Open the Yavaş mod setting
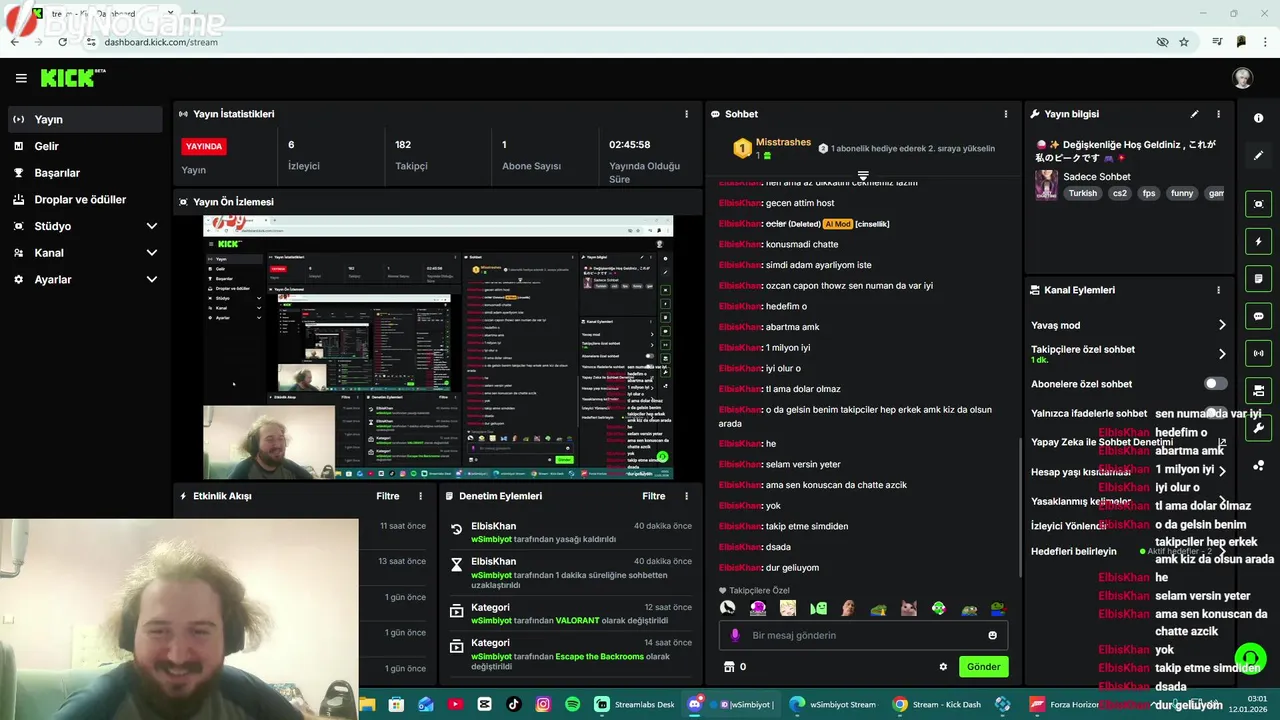 (1129, 325)
